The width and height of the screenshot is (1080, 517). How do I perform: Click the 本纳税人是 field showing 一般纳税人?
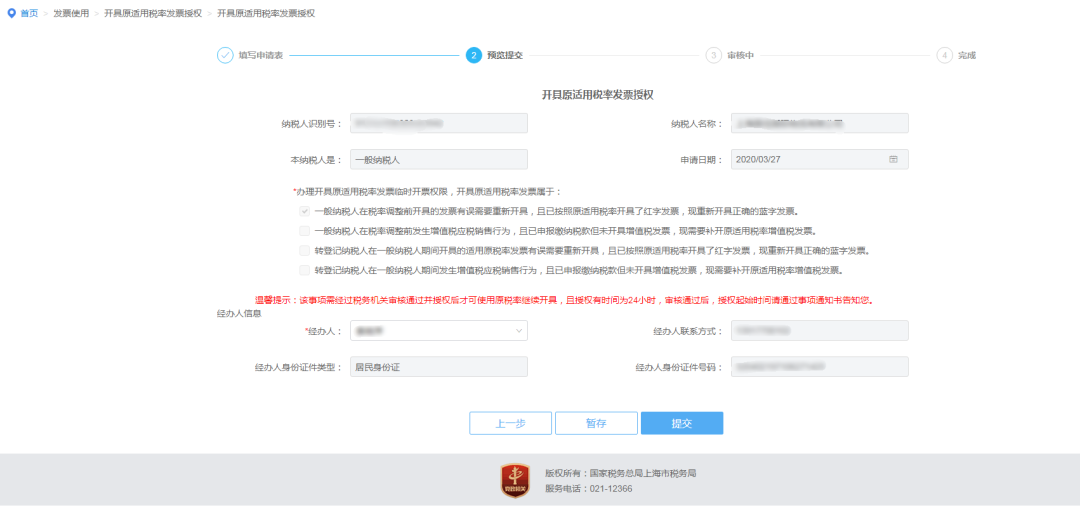point(439,159)
